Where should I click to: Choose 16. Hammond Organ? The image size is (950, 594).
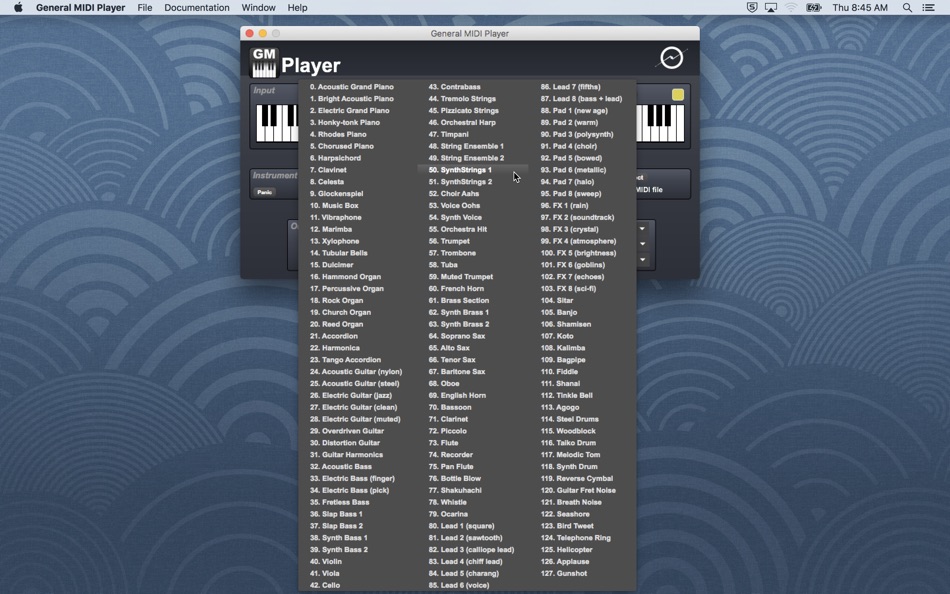click(345, 277)
